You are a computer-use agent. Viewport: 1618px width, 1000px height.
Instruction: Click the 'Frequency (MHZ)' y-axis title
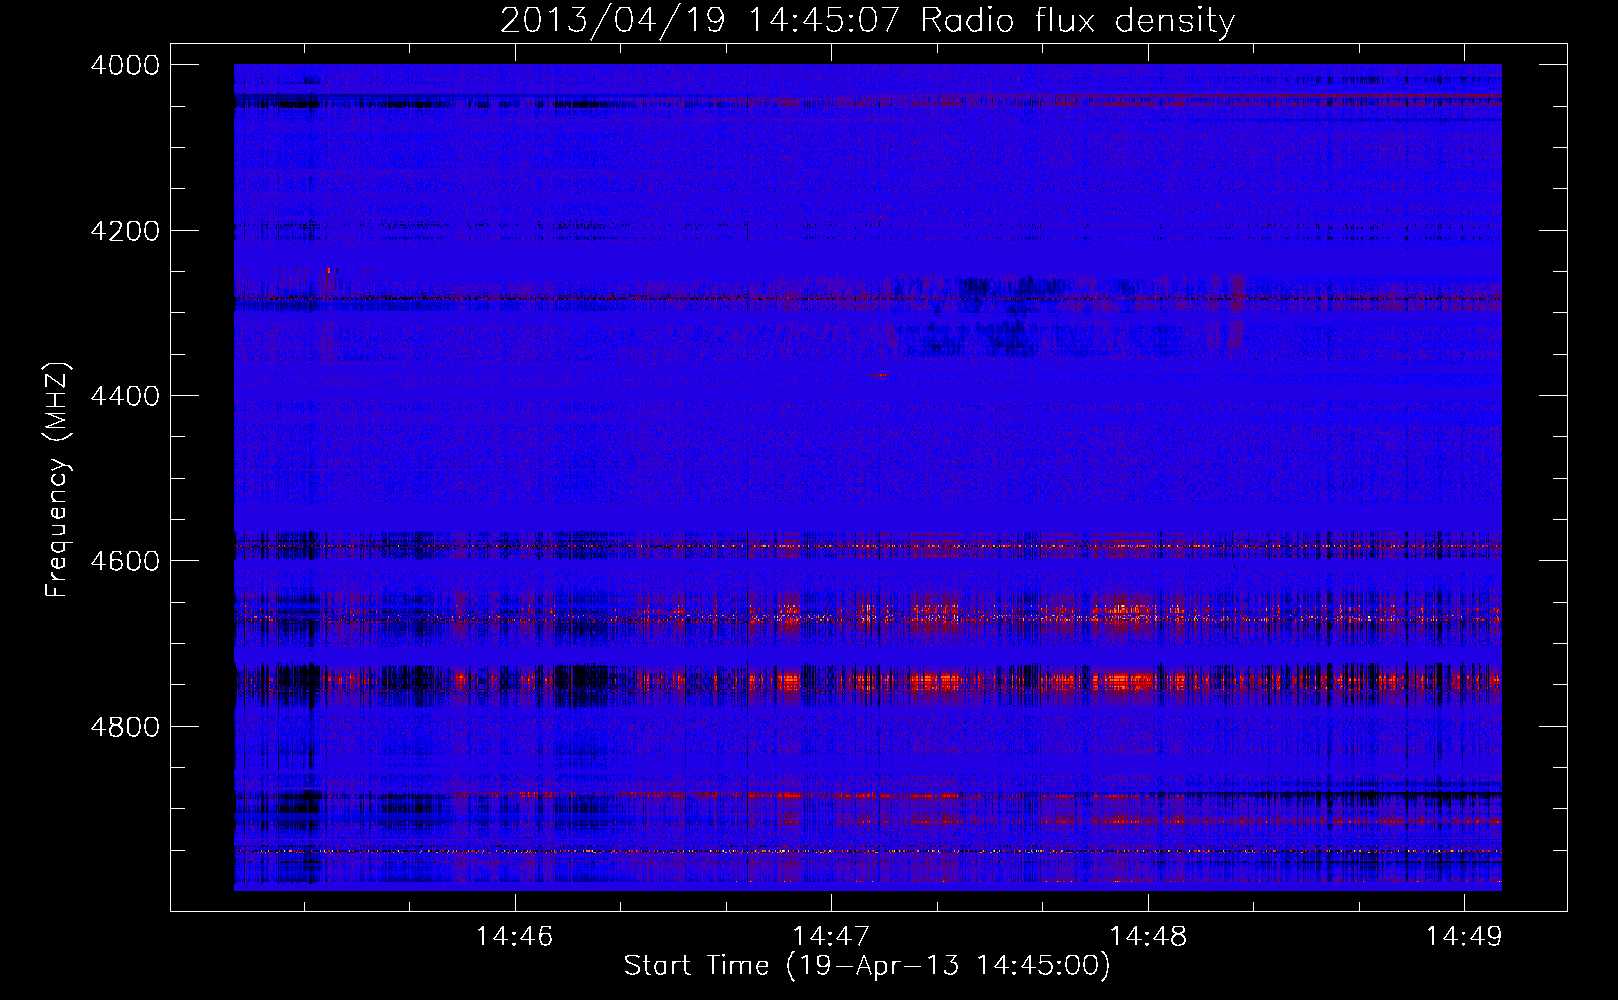pos(58,480)
